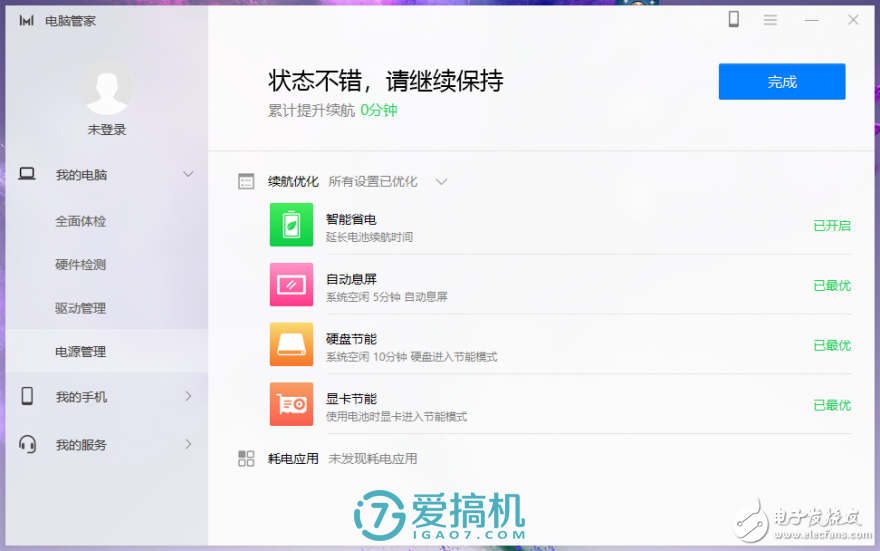Click the red Graphics Card Saving (显卡节能) icon
Screen dimensions: 880x551
[x=291, y=404]
